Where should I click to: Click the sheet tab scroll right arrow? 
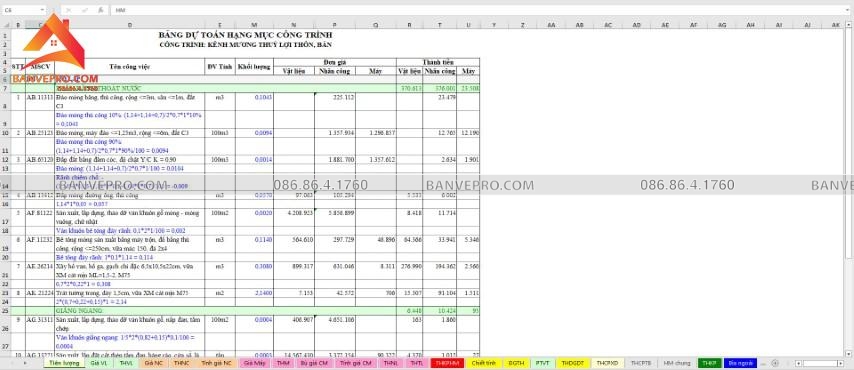pyautogui.click(x=25, y=363)
